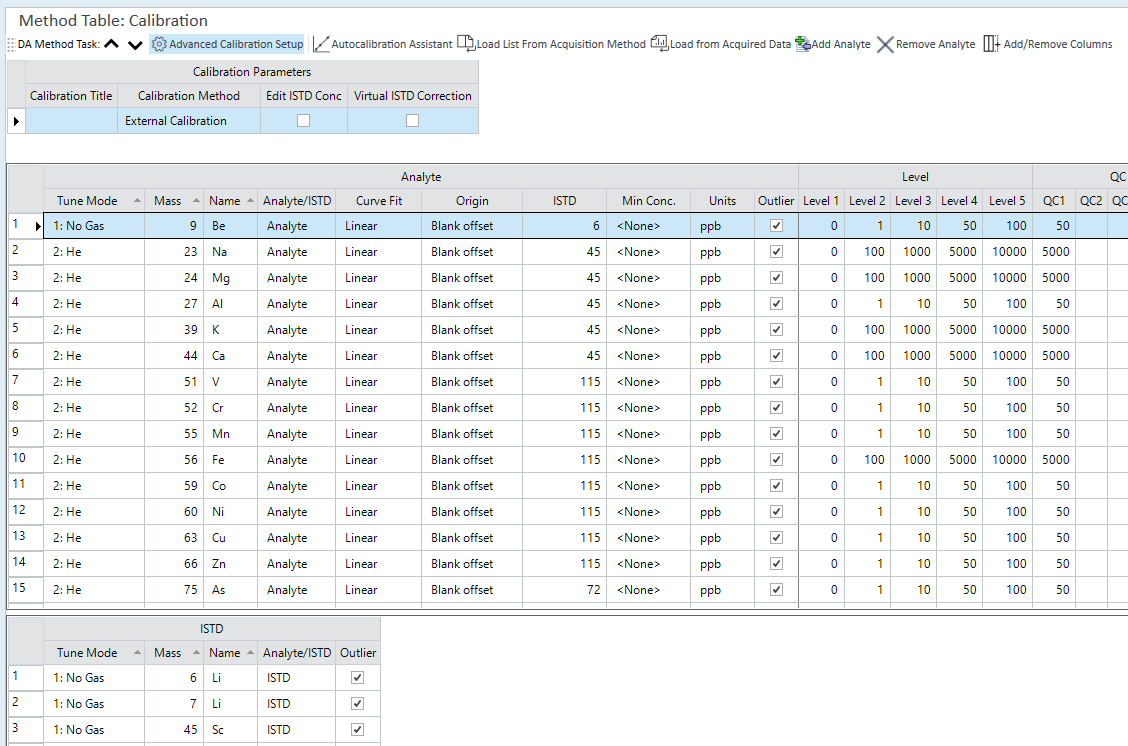Viewport: 1128px width, 746px height.
Task: Click Tune Mode cell for ISTD Sc
Action: pos(94,729)
